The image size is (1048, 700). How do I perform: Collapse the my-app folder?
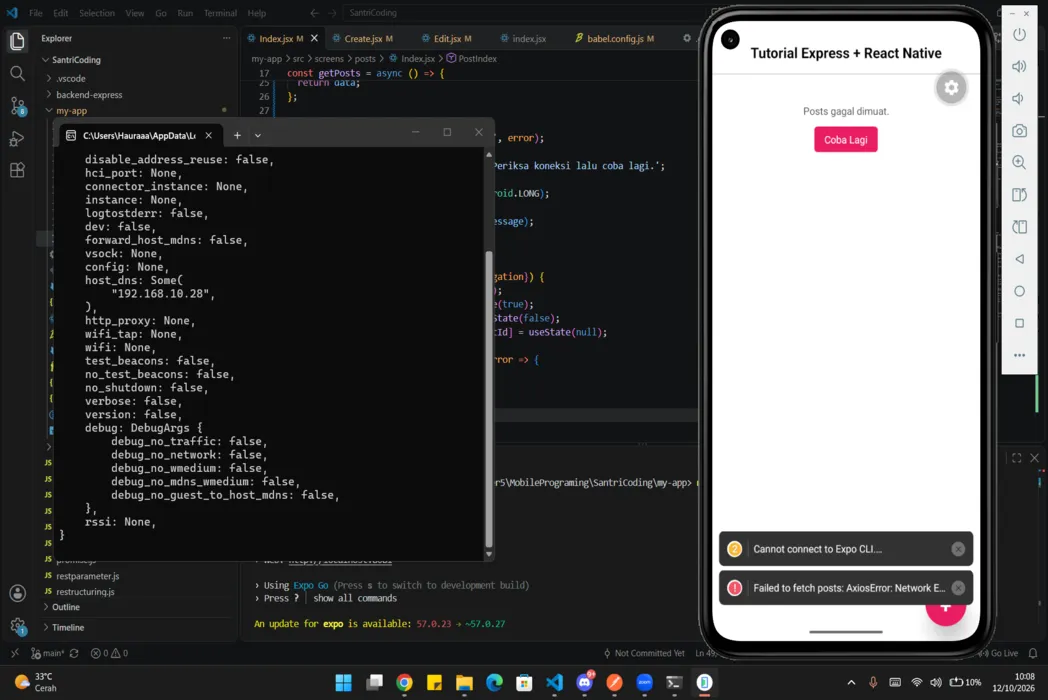coord(72,111)
